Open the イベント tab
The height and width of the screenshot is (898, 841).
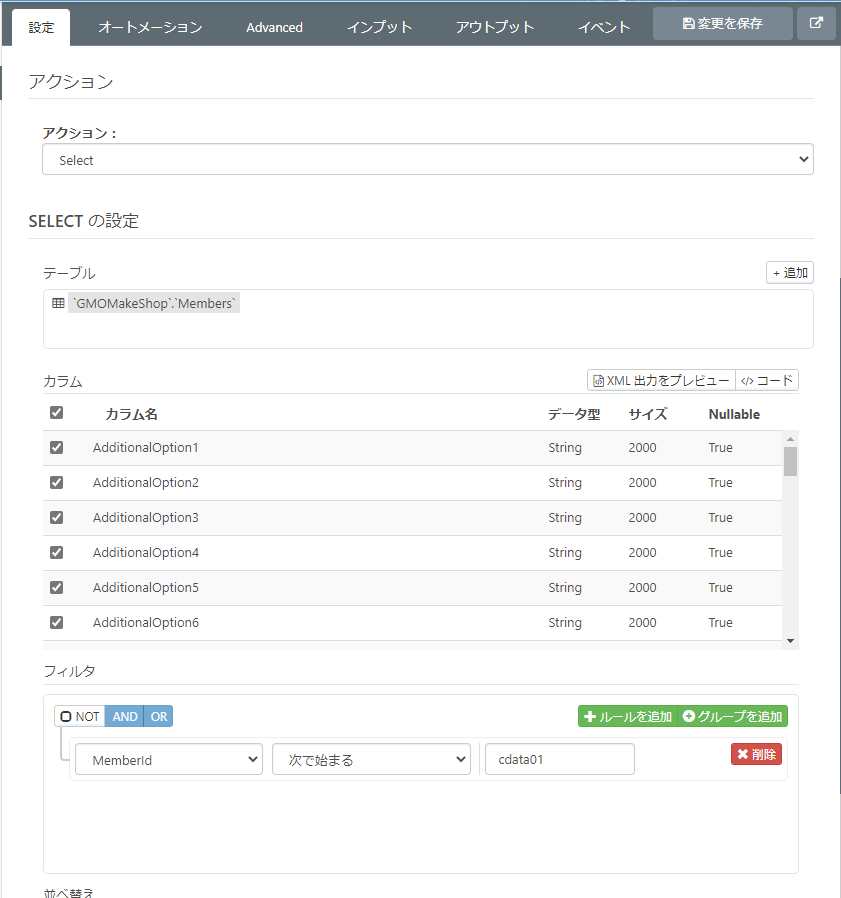604,27
